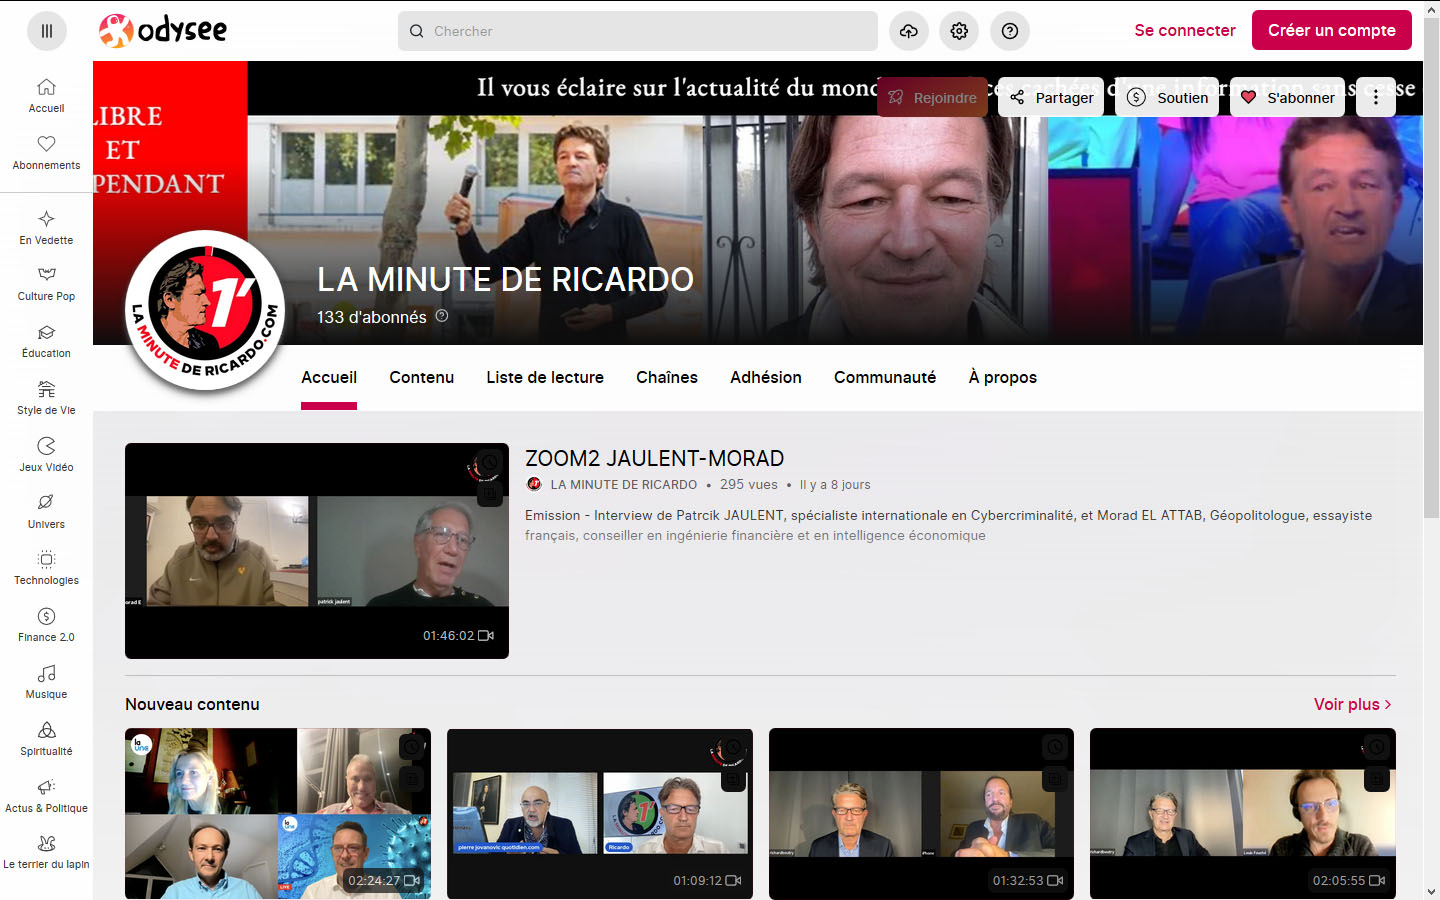
Task: Open the upload cloud icon
Action: coord(908,31)
